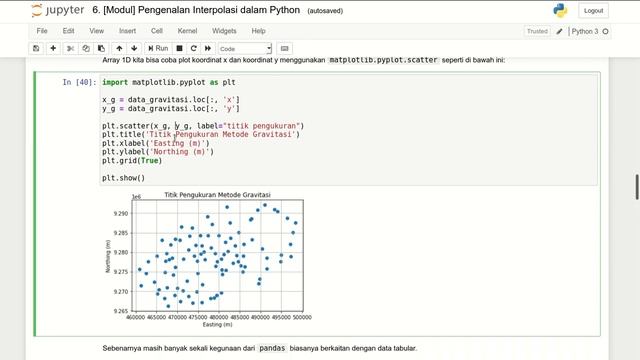
Task: Save and checkpoint the notebook
Action: 36,49
